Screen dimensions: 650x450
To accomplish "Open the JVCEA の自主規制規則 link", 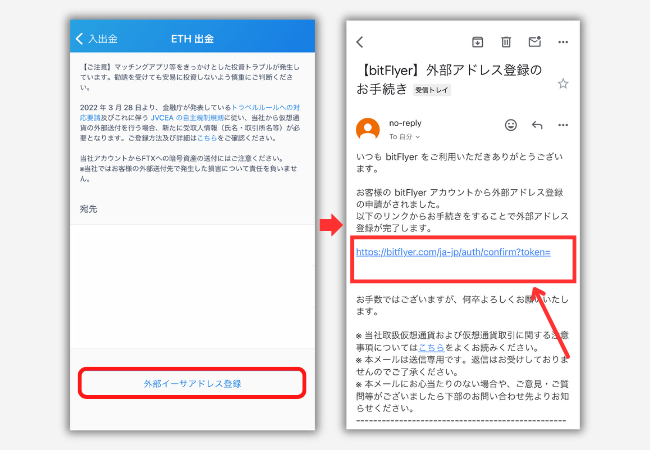I will tap(187, 118).
